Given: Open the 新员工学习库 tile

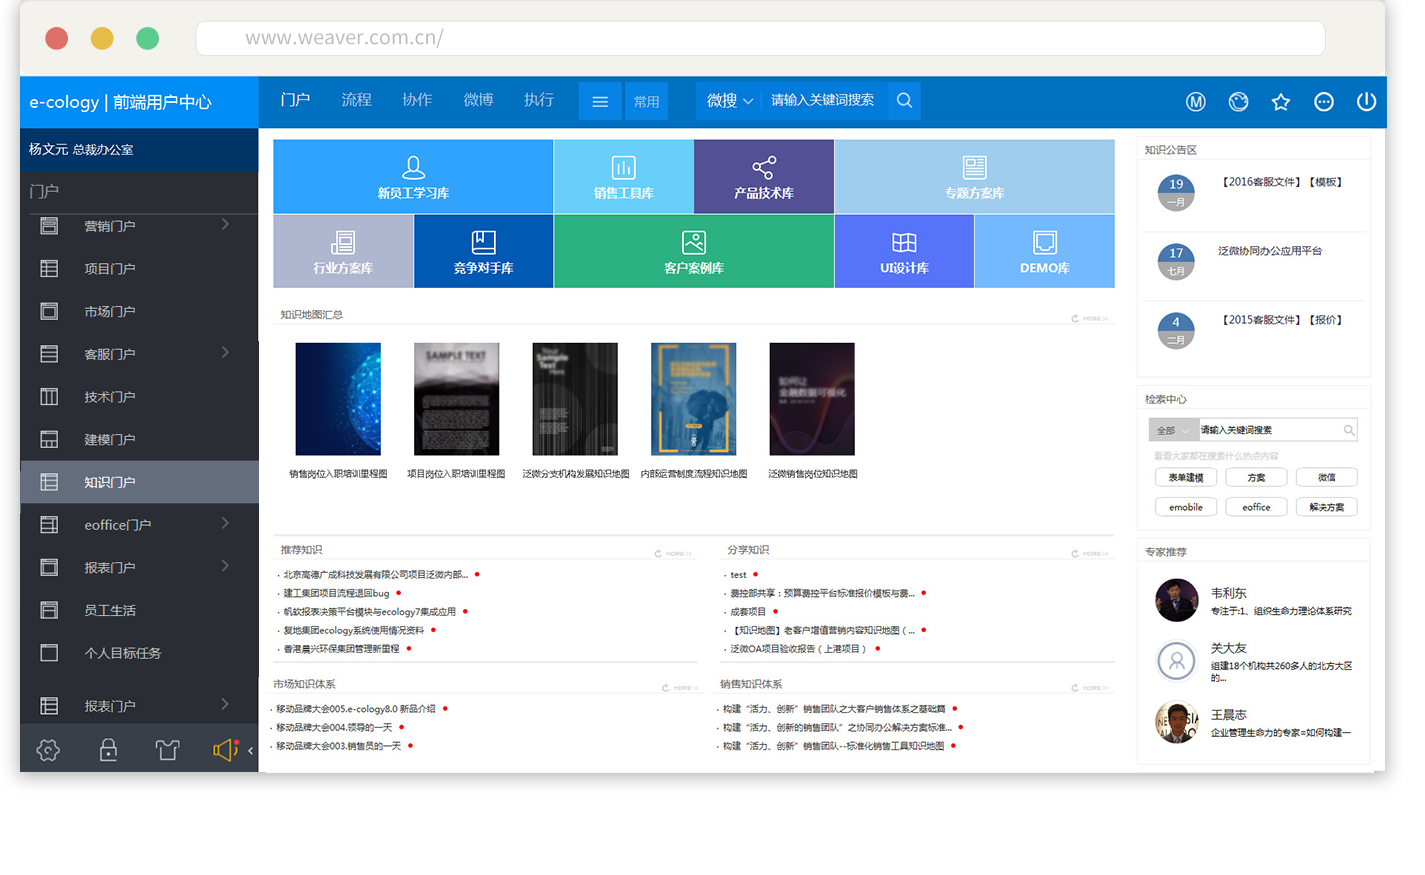Looking at the screenshot, I should pos(413,176).
